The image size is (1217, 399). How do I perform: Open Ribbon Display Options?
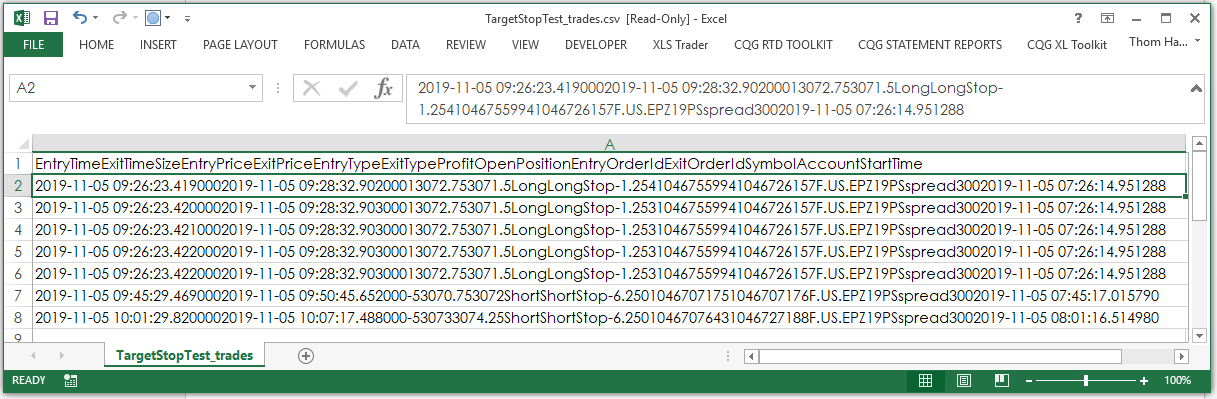pyautogui.click(x=1107, y=17)
